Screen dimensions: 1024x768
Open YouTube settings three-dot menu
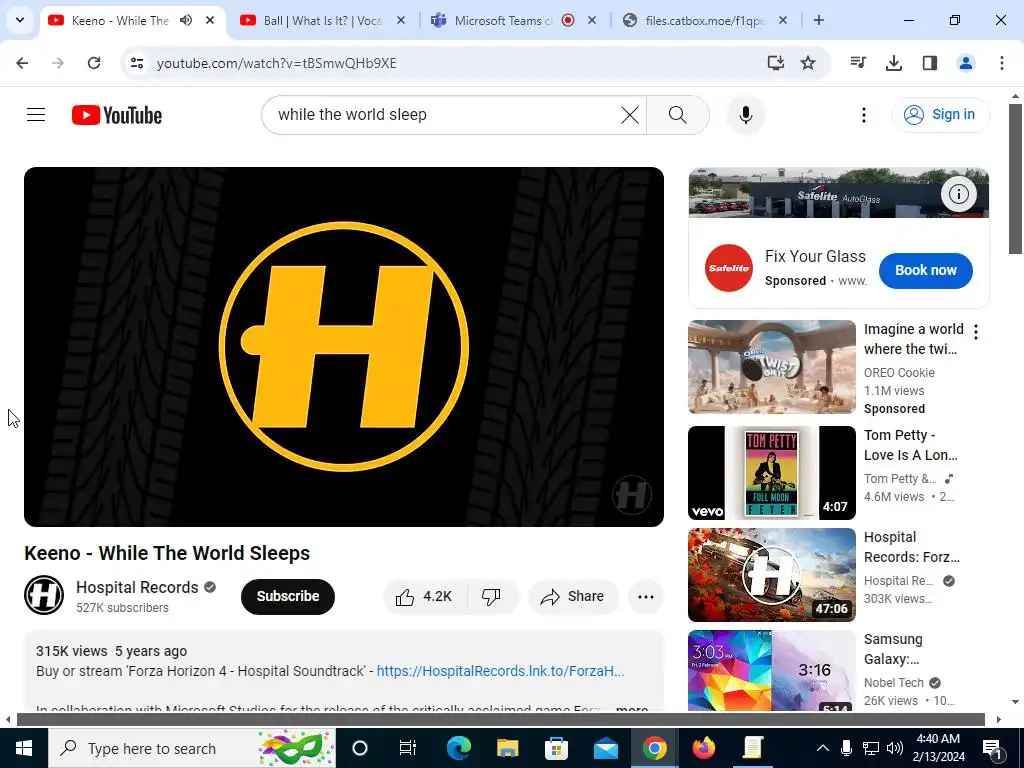863,115
